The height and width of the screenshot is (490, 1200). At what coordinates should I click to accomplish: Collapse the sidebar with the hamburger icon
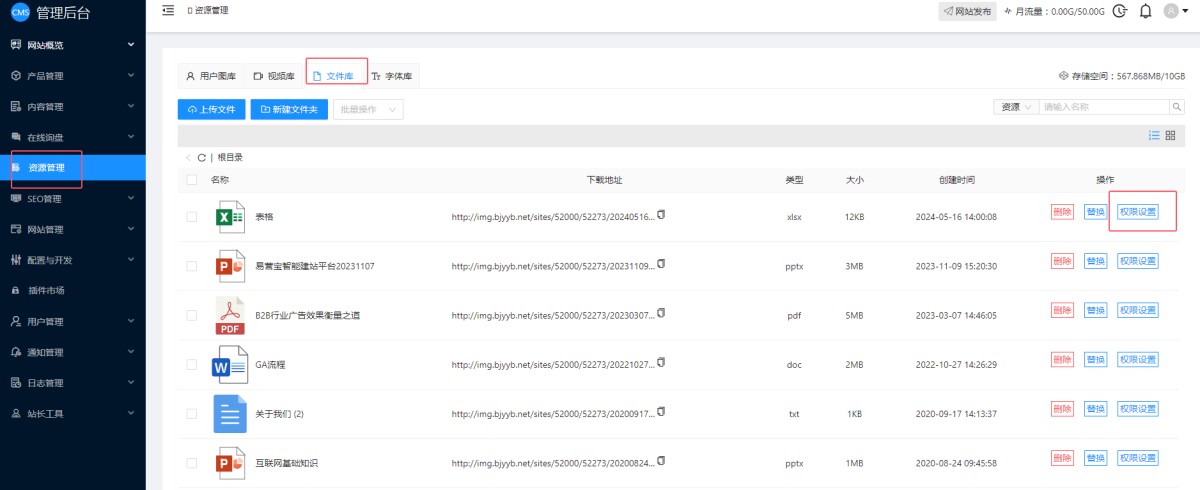tap(168, 10)
